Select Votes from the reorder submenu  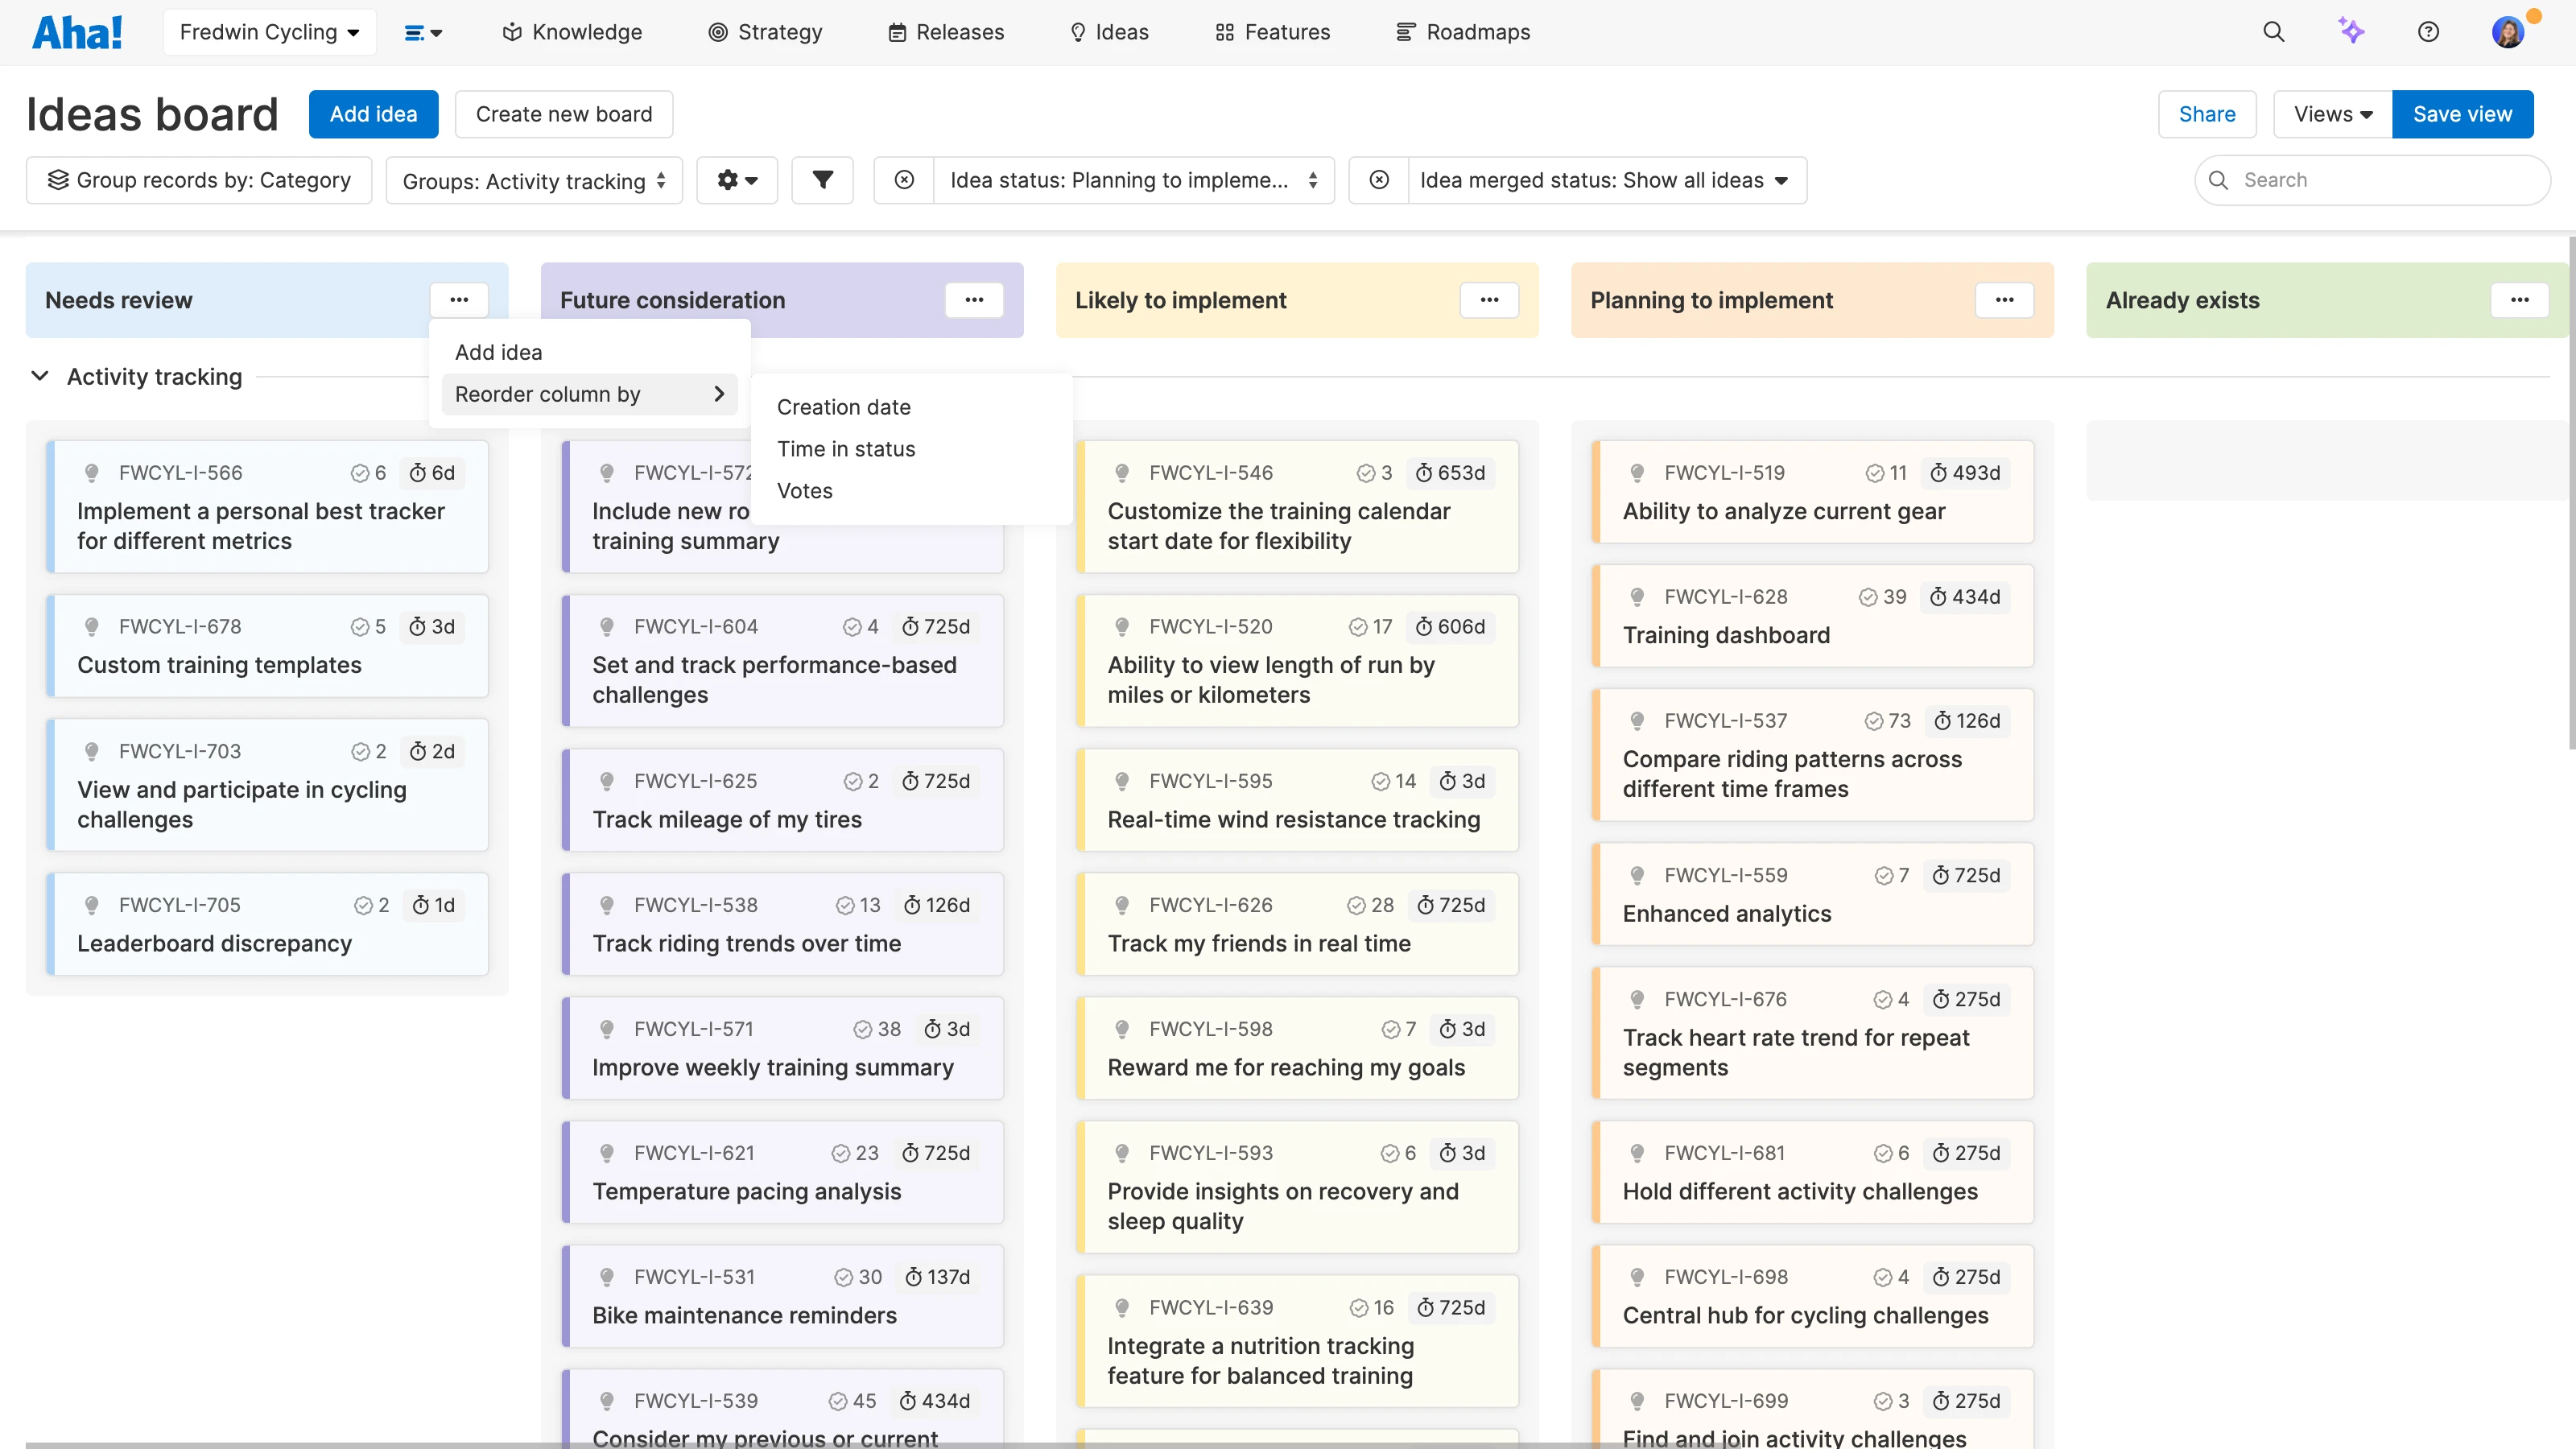click(x=805, y=491)
